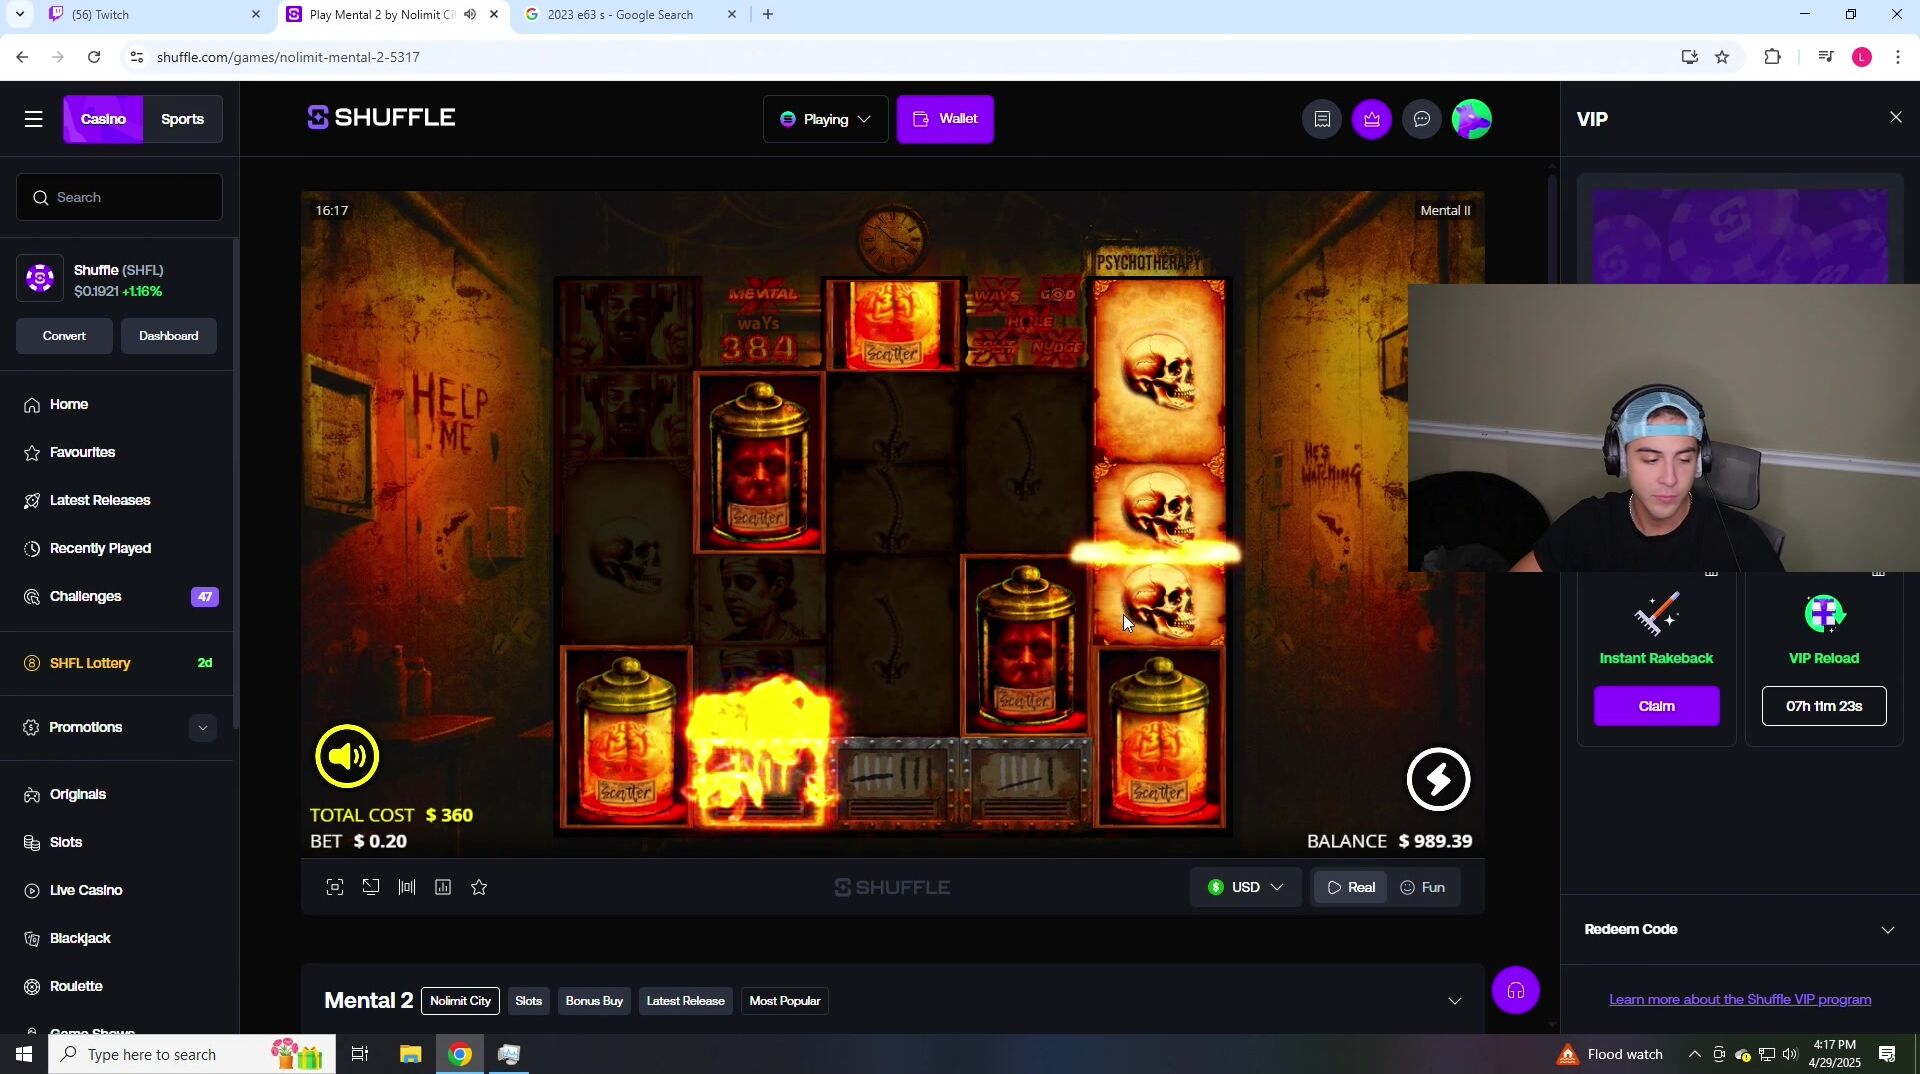
Task: Pop out the game window icon
Action: (371, 888)
